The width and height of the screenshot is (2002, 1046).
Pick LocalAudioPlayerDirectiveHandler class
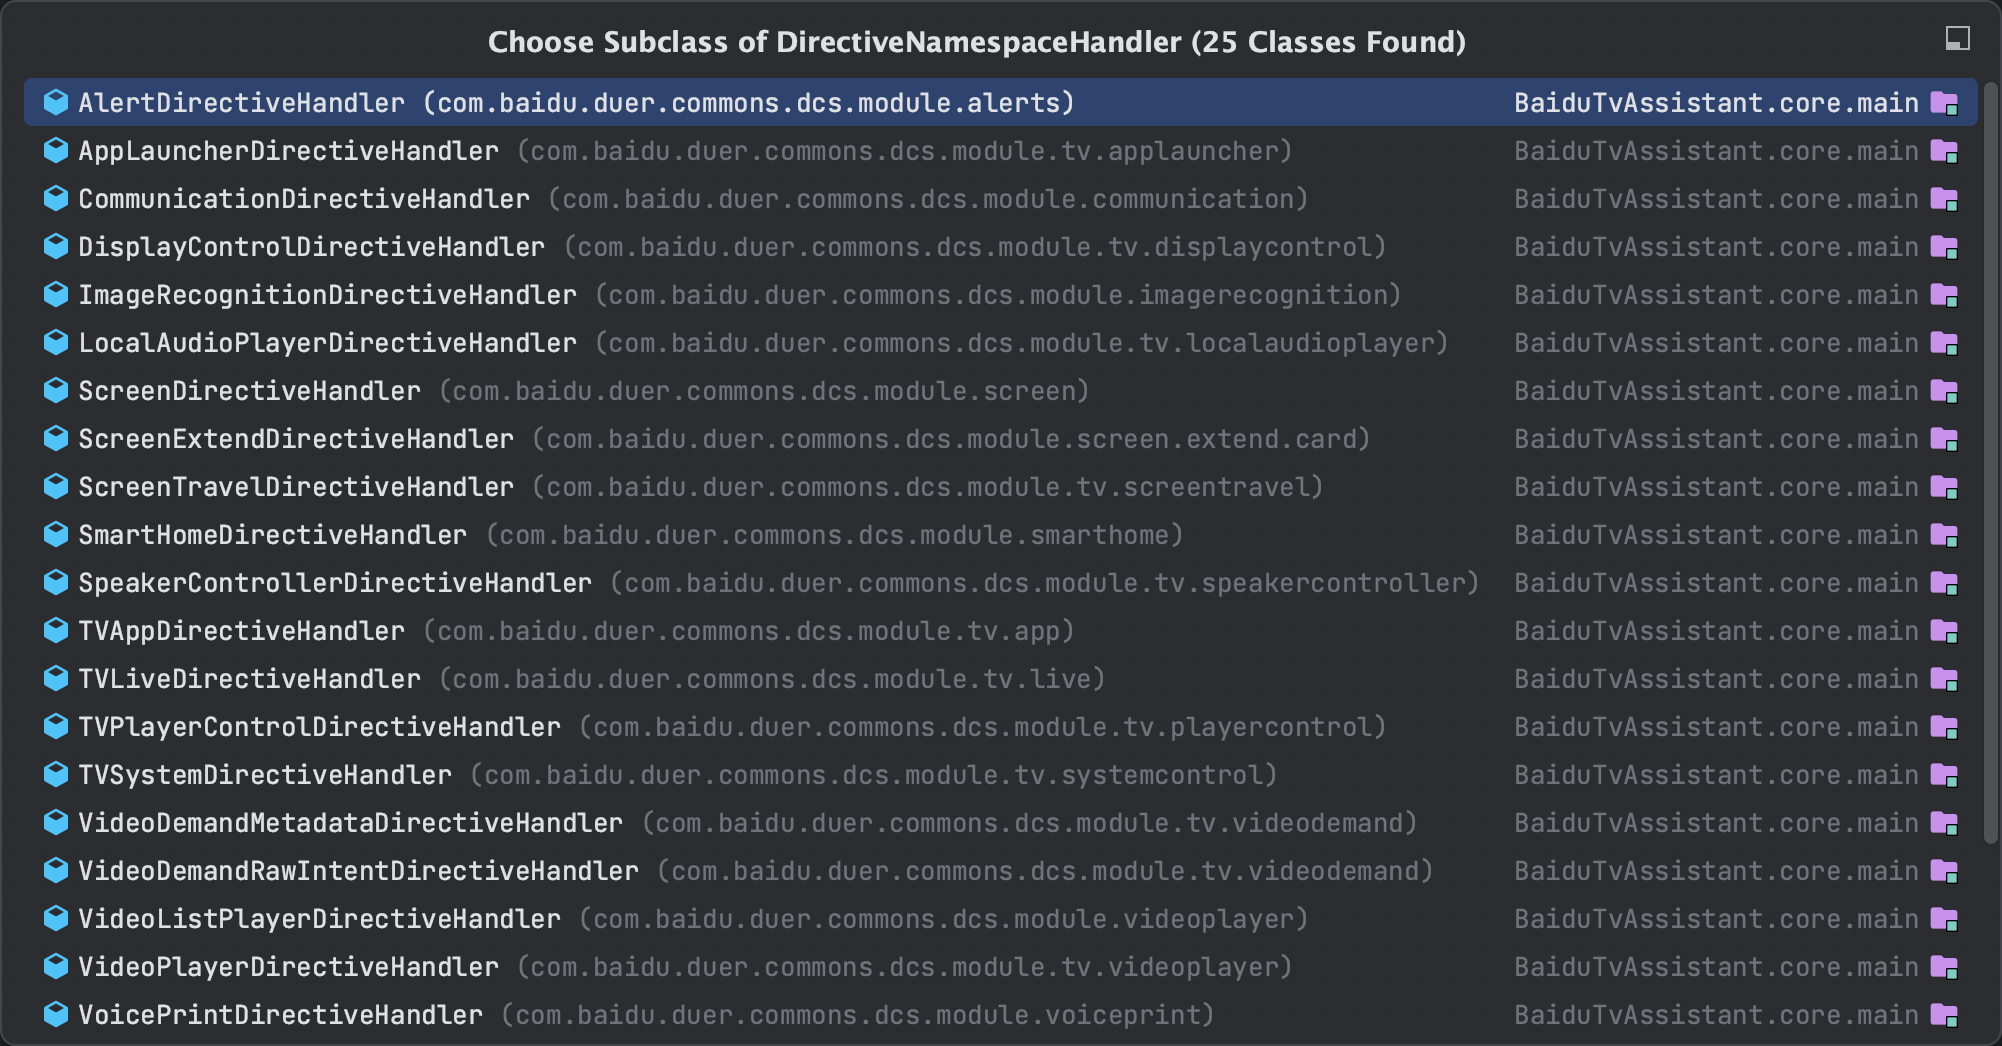coord(327,343)
